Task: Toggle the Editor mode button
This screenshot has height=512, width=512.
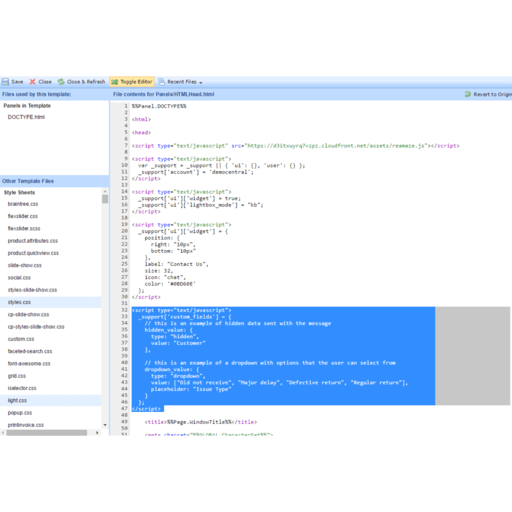Action: pyautogui.click(x=132, y=82)
